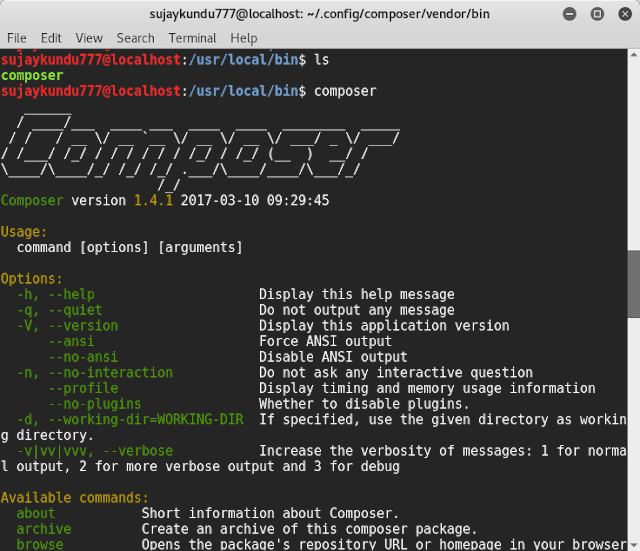The height and width of the screenshot is (551, 640).
Task: Click 'Usage:' heading
Action: 24,232
